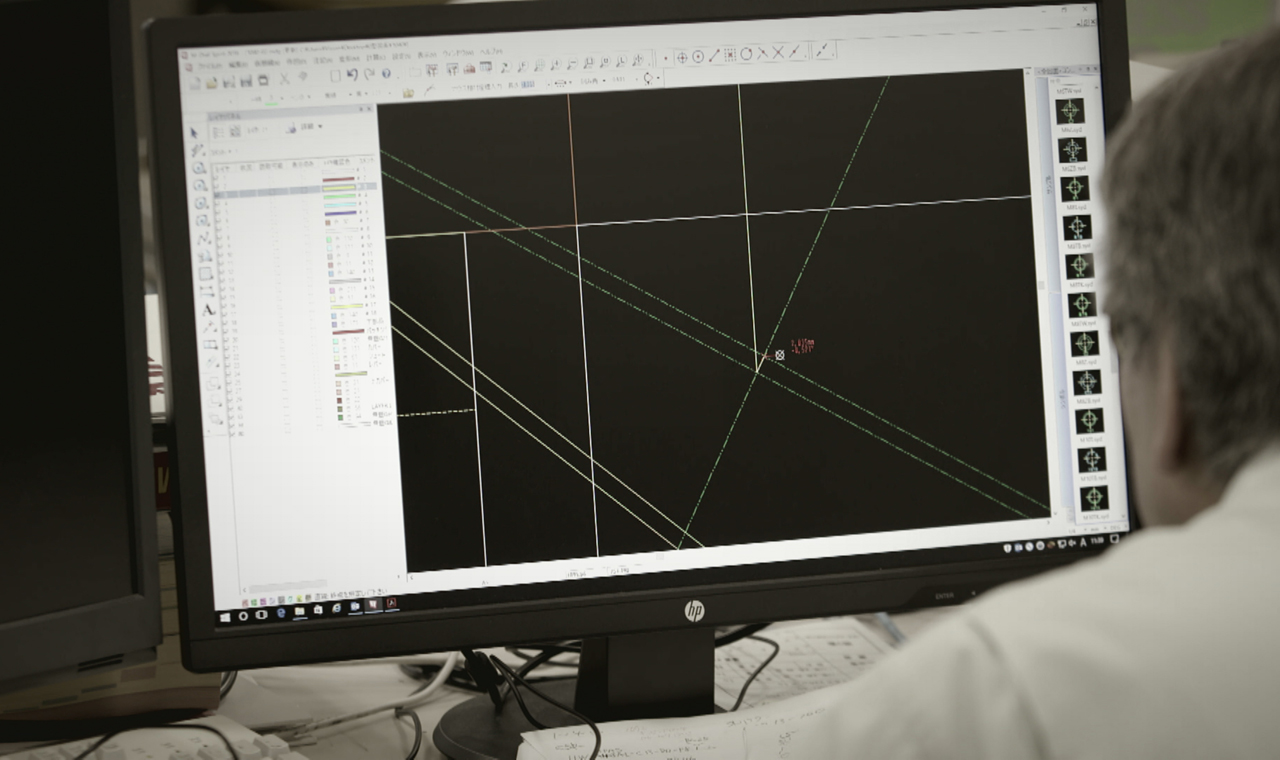Open help via the blue question mark icon

pyautogui.click(x=386, y=73)
